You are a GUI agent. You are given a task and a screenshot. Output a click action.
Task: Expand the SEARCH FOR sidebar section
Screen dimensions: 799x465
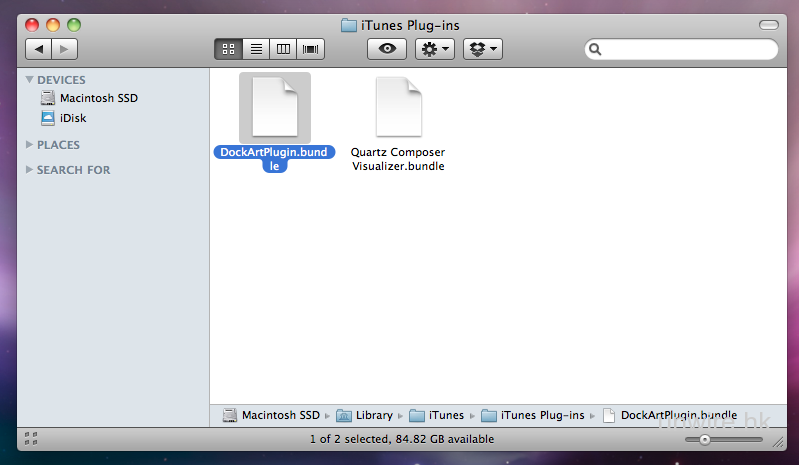30,170
